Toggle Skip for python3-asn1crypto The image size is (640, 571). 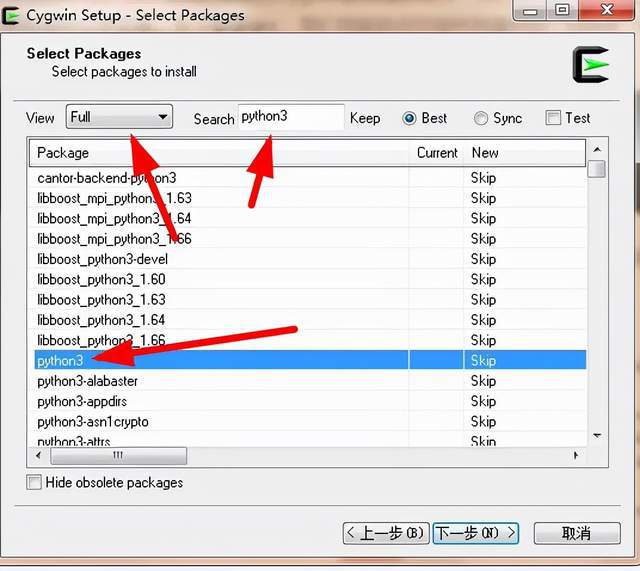(483, 422)
